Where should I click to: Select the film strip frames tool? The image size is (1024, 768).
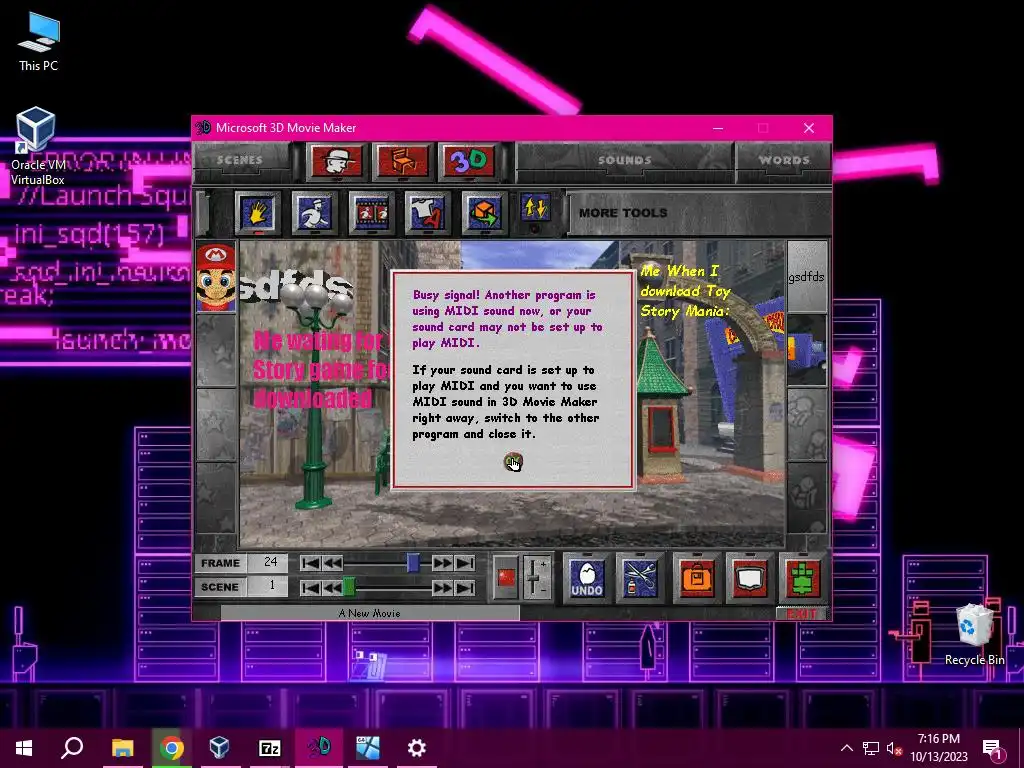371,212
